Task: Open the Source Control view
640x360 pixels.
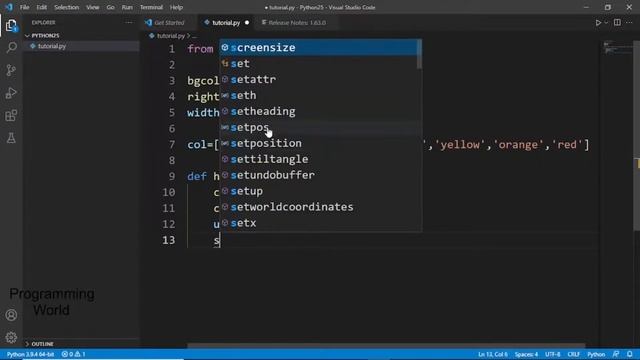Action: coord(11,70)
